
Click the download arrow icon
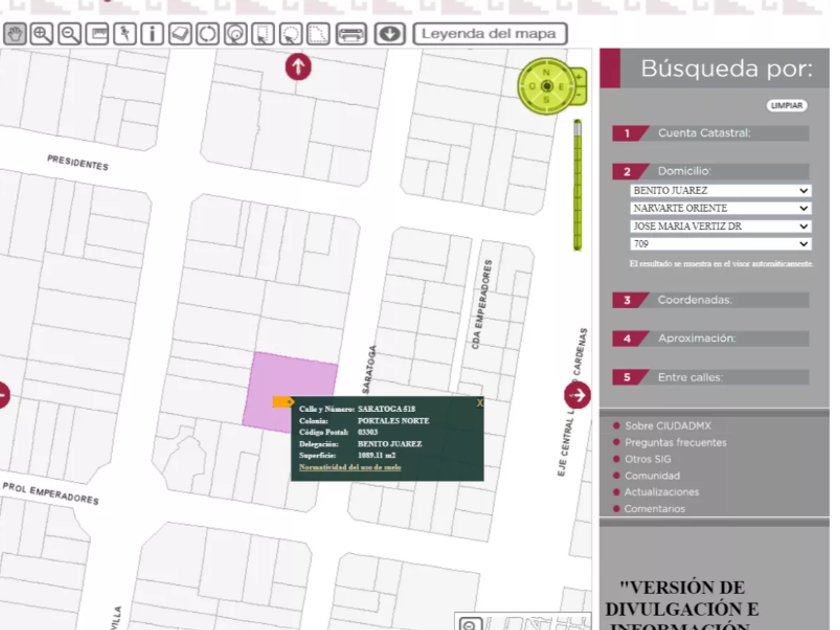389,34
